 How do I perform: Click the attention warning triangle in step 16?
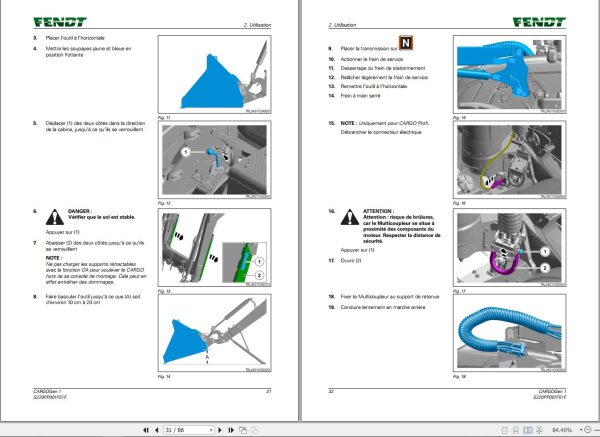click(350, 217)
